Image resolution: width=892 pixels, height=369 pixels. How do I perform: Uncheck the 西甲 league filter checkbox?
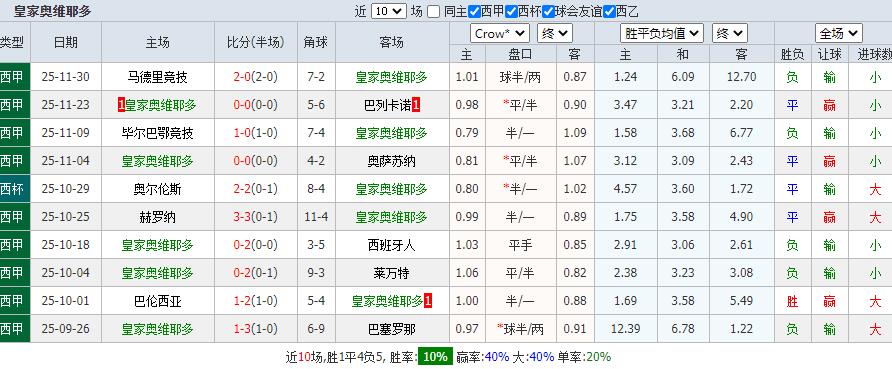[473, 11]
